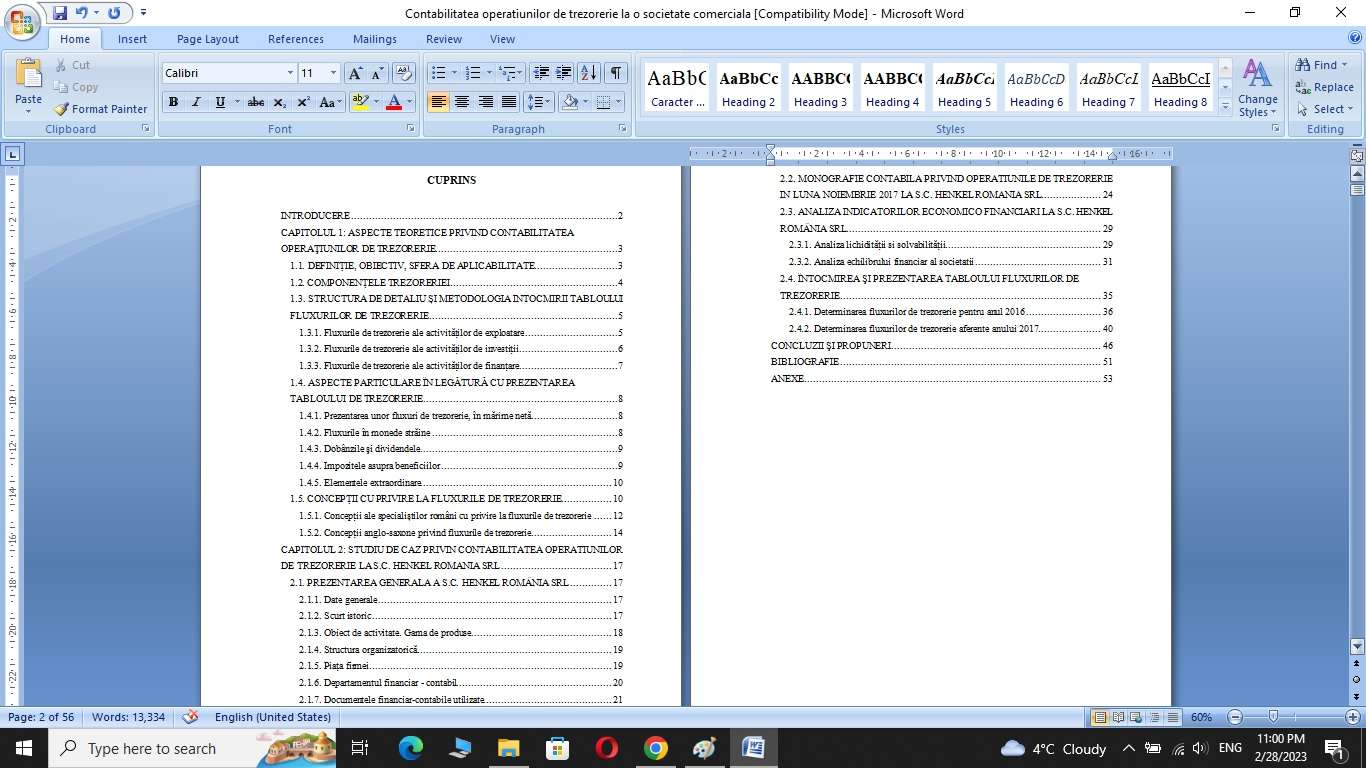
Task: Toggle Bold formatting
Action: pos(173,102)
